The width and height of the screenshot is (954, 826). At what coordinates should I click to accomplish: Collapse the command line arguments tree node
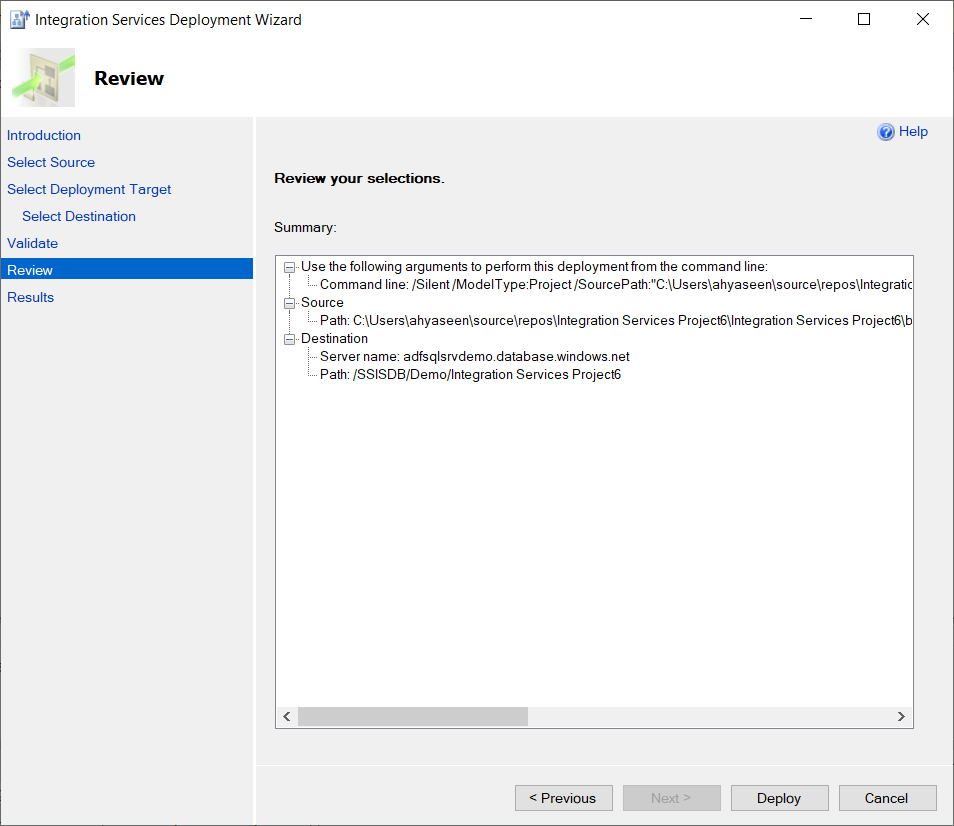click(x=288, y=266)
